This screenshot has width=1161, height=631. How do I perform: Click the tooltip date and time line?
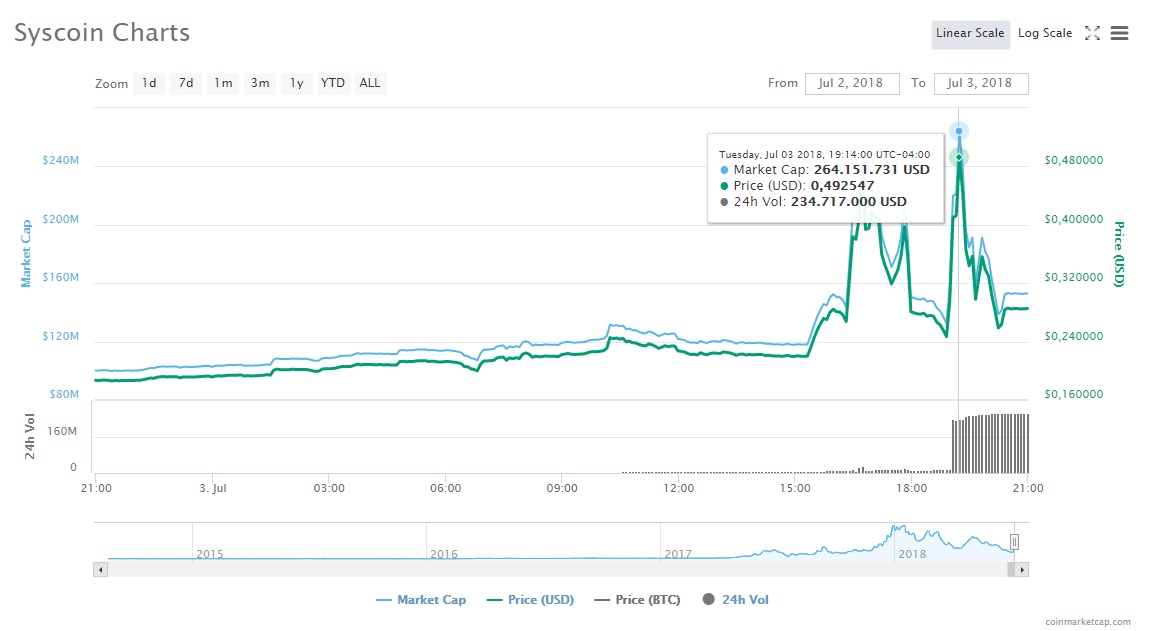point(825,155)
